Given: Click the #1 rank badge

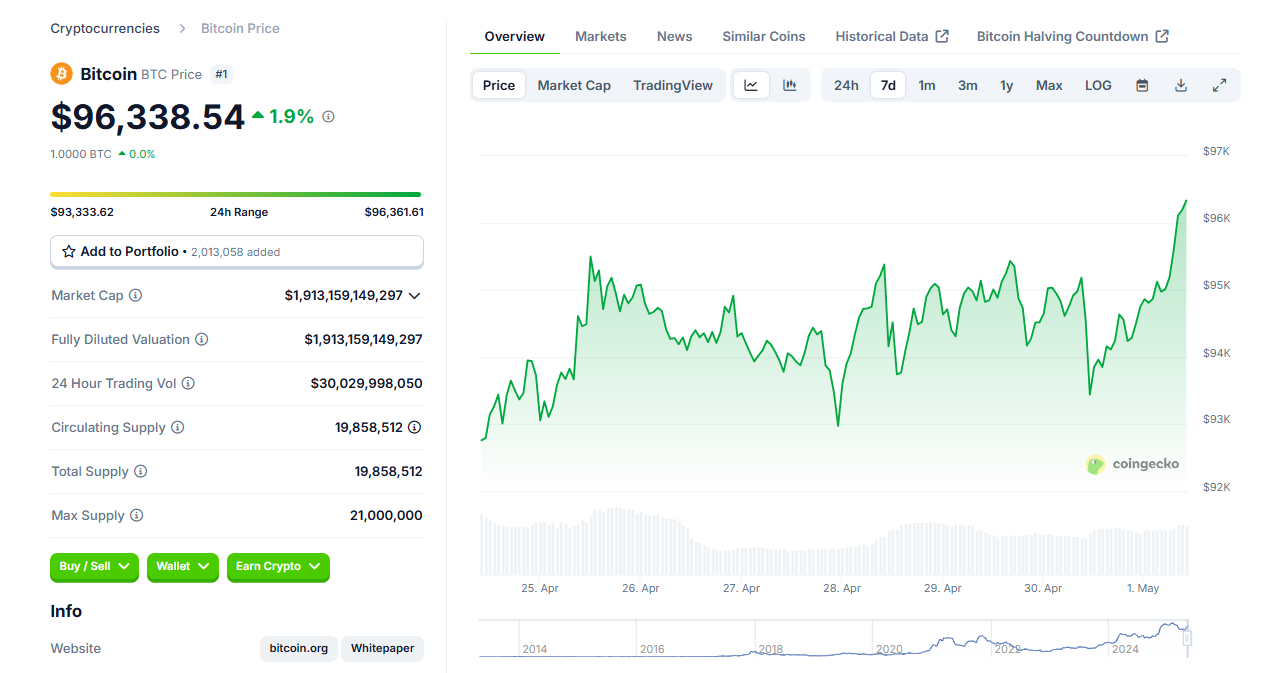Looking at the screenshot, I should pos(222,74).
